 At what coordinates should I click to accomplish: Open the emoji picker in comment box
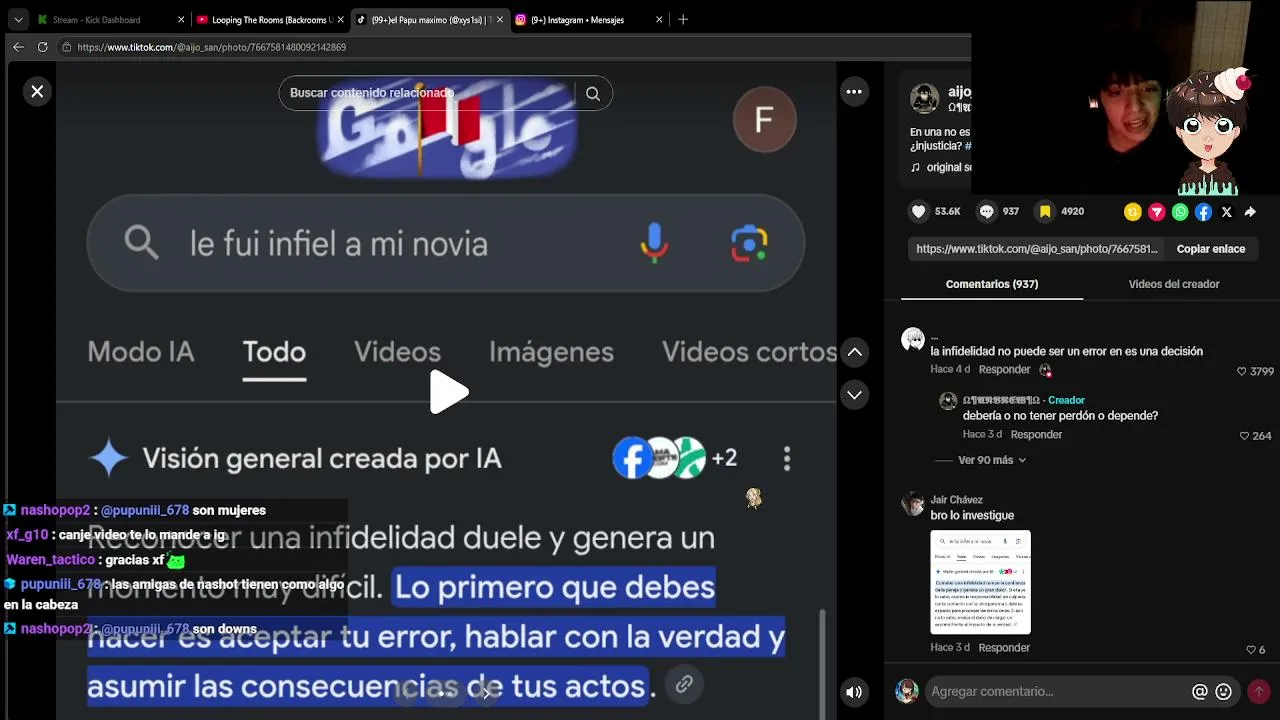(1223, 692)
